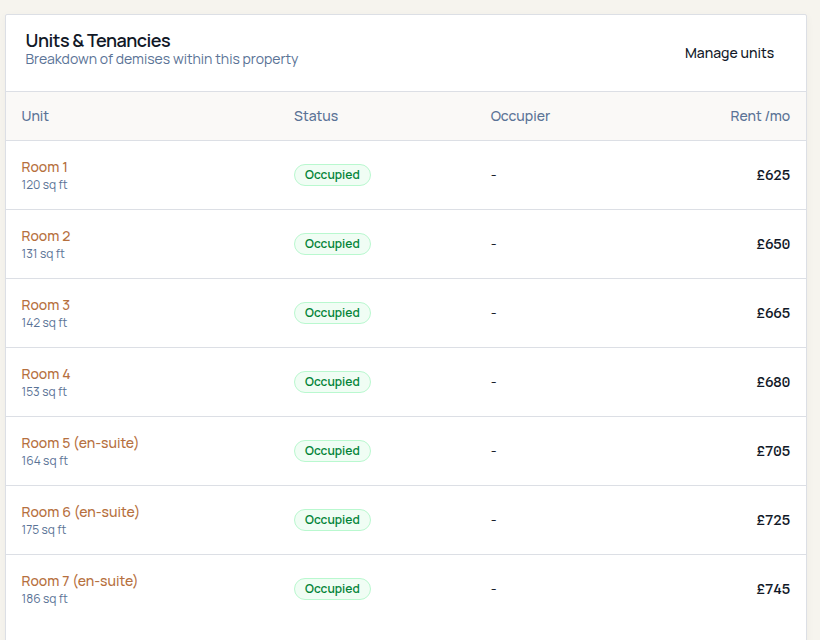820x640 pixels.
Task: Select the £665 rent value
Action: pos(773,313)
